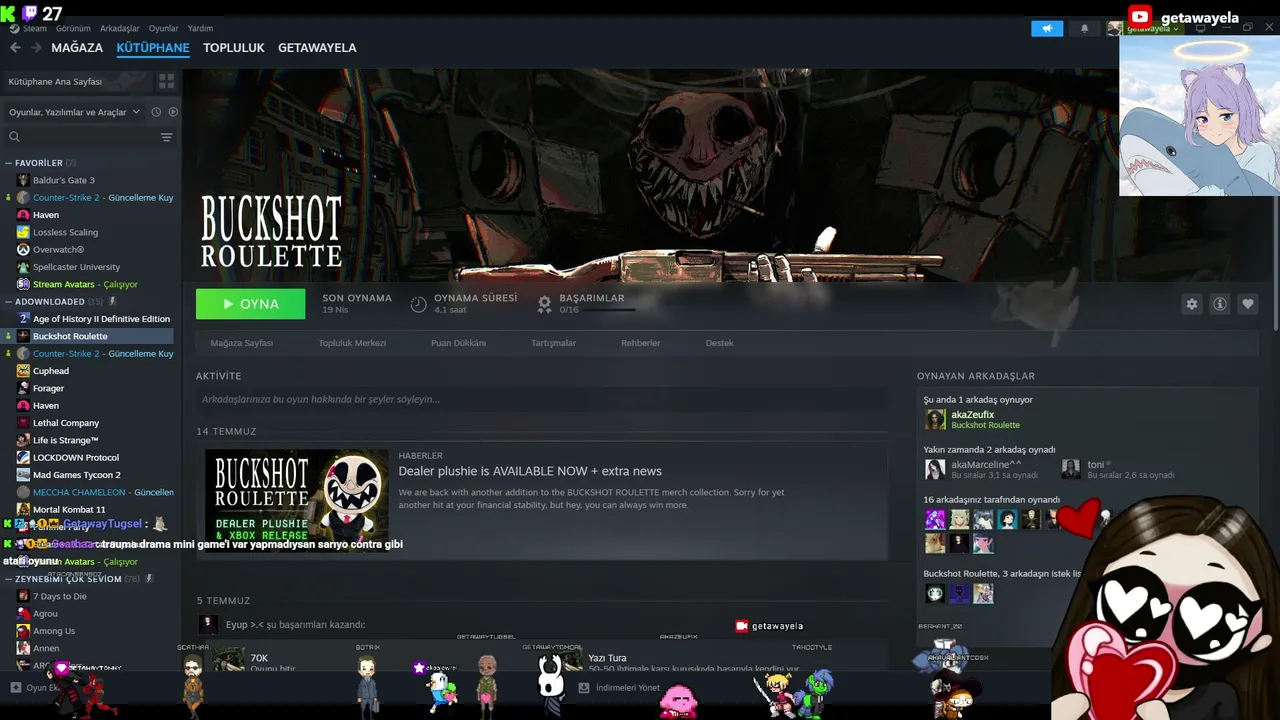Switch library to grid view icon
Screen dimensions: 1280x720
[166, 81]
